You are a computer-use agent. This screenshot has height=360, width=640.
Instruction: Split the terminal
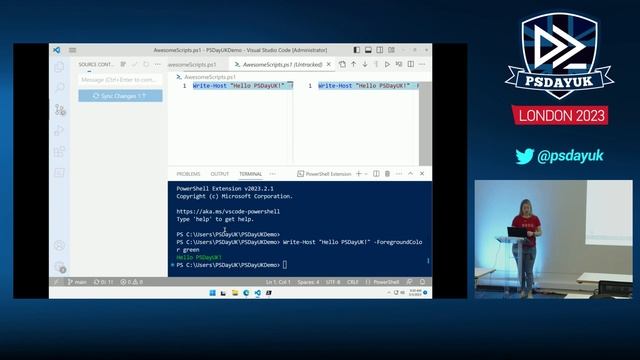pyautogui.click(x=376, y=174)
